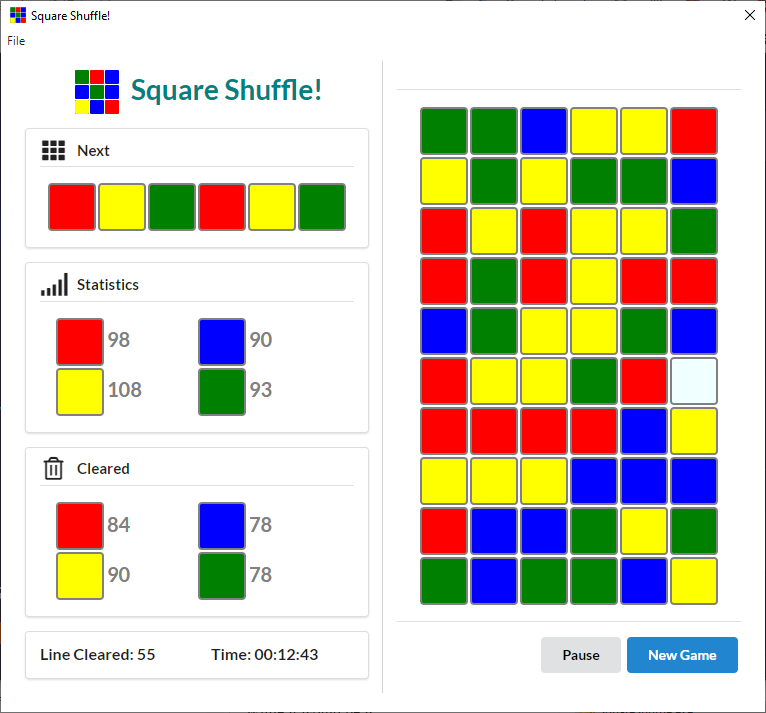Screen dimensions: 766x713
Task: Click the last green square in Next queue
Action: click(x=322, y=207)
